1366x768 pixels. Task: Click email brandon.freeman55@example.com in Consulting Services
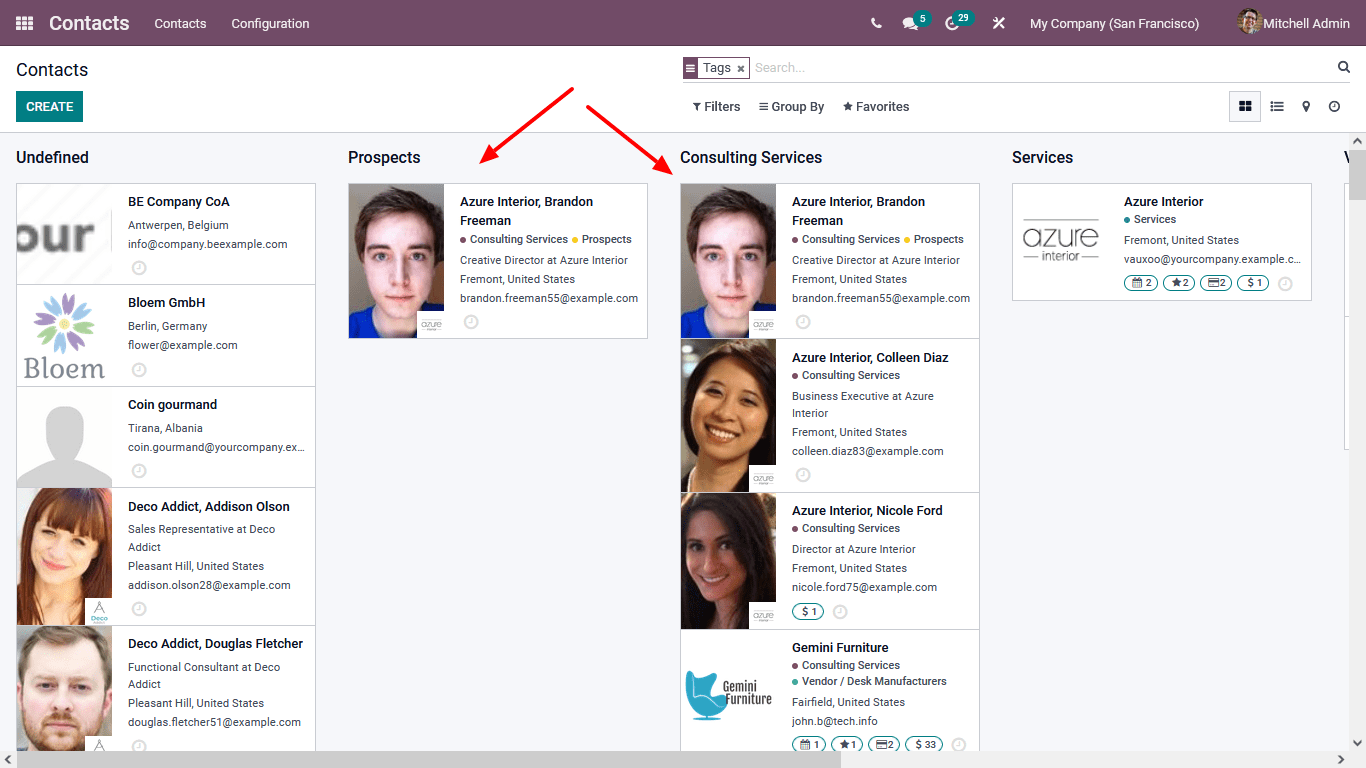coord(881,298)
